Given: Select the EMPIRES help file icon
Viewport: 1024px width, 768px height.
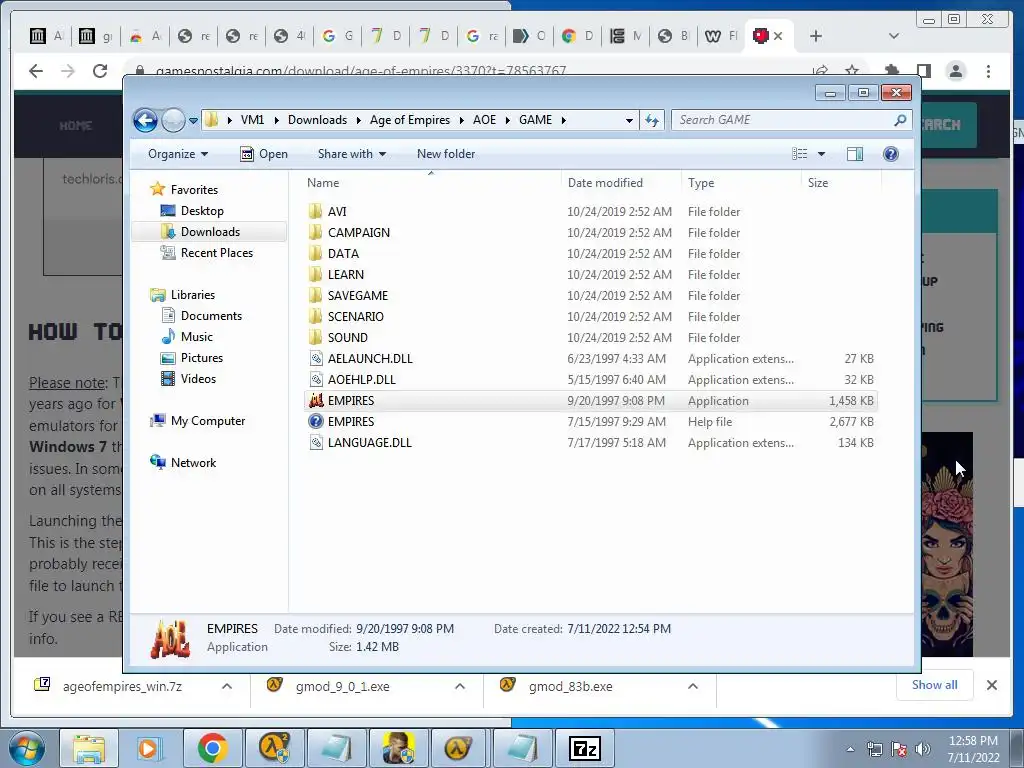Looking at the screenshot, I should click(316, 421).
